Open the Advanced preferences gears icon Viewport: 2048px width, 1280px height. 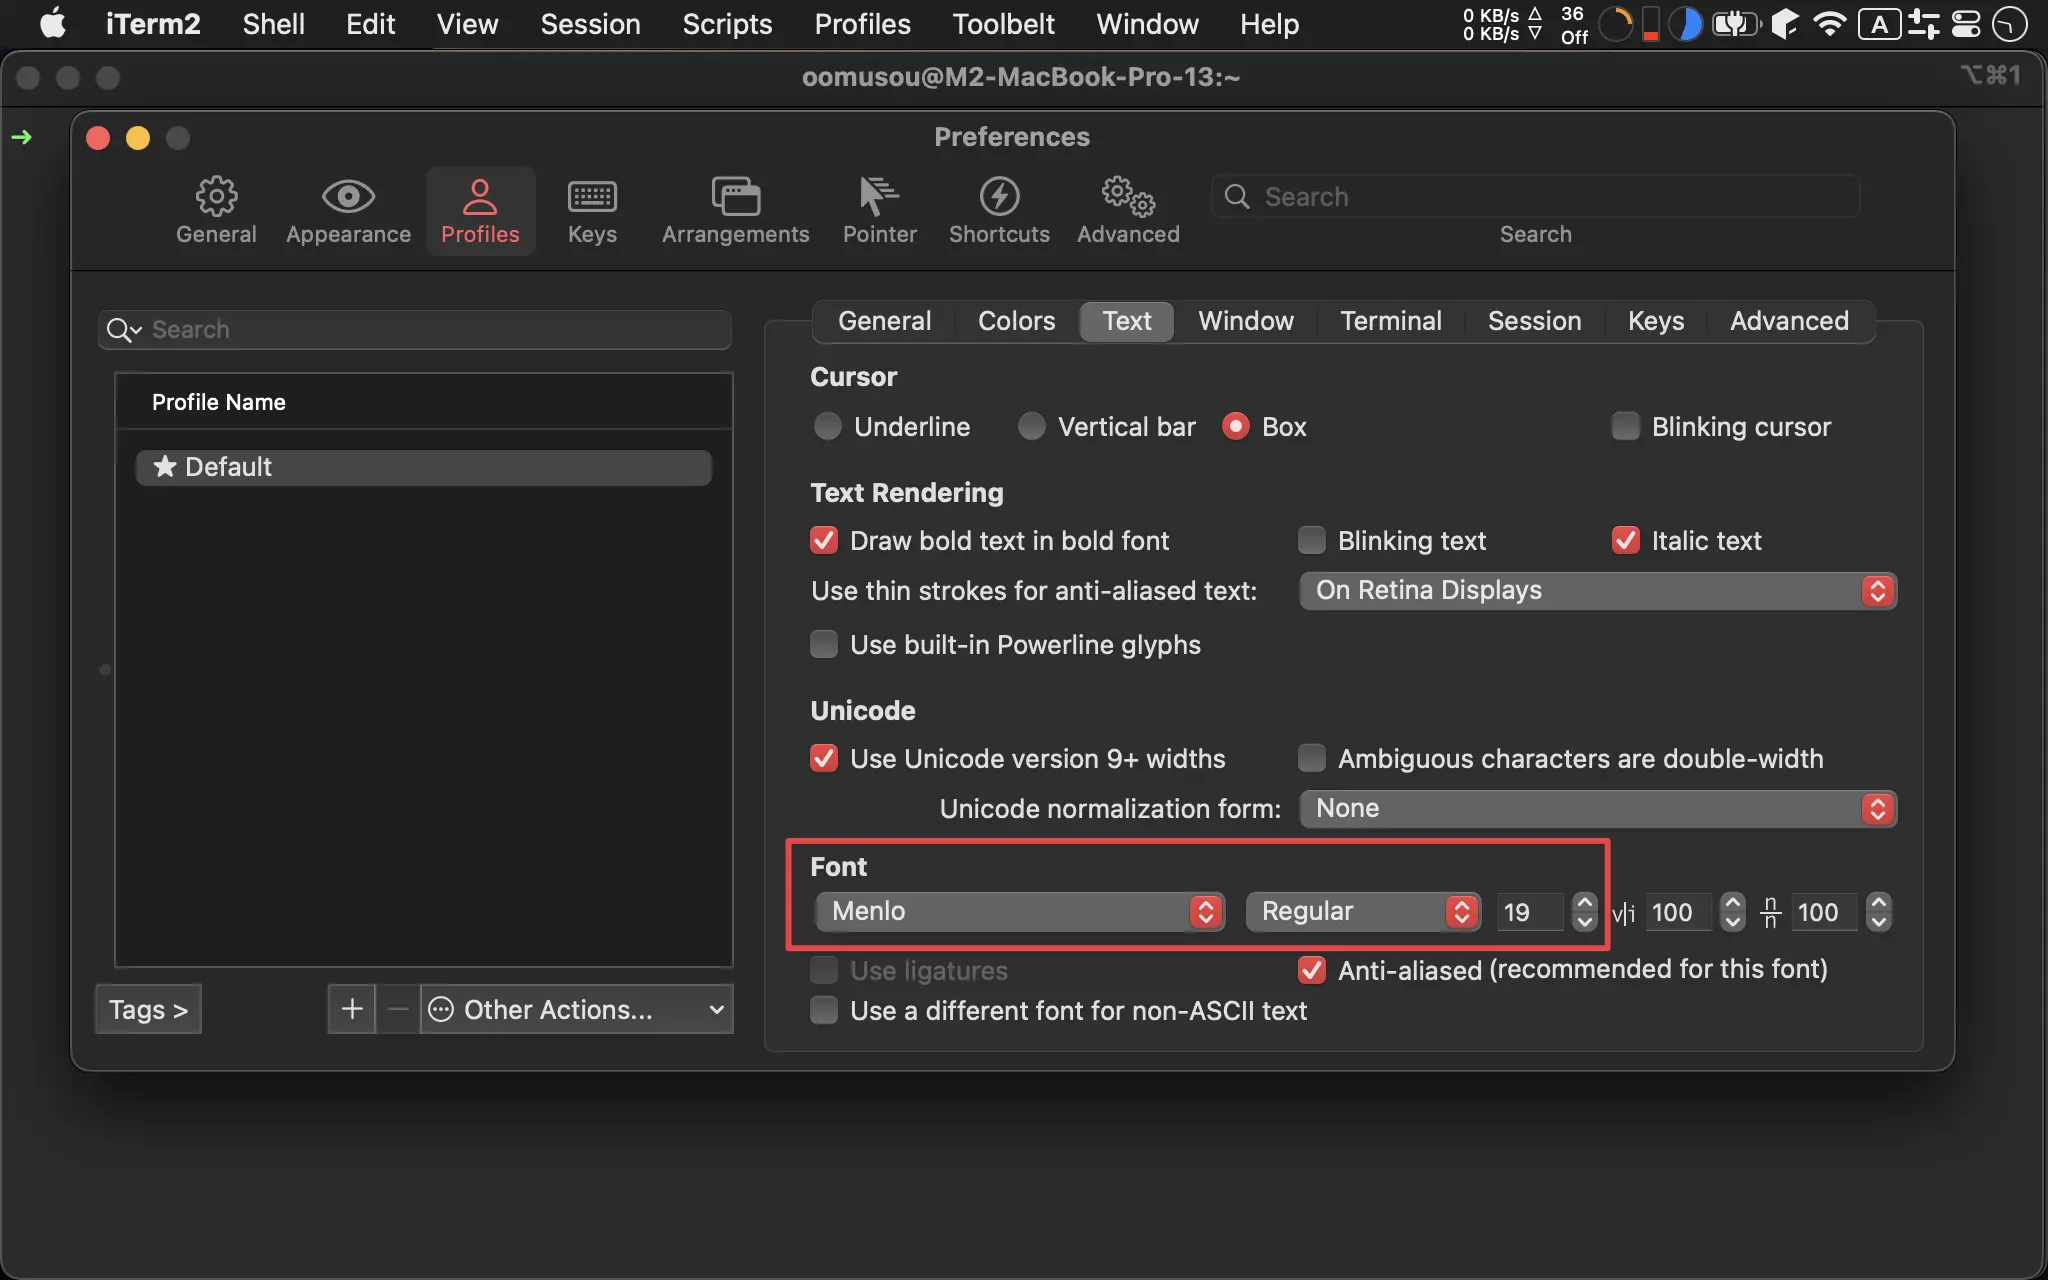pyautogui.click(x=1128, y=197)
